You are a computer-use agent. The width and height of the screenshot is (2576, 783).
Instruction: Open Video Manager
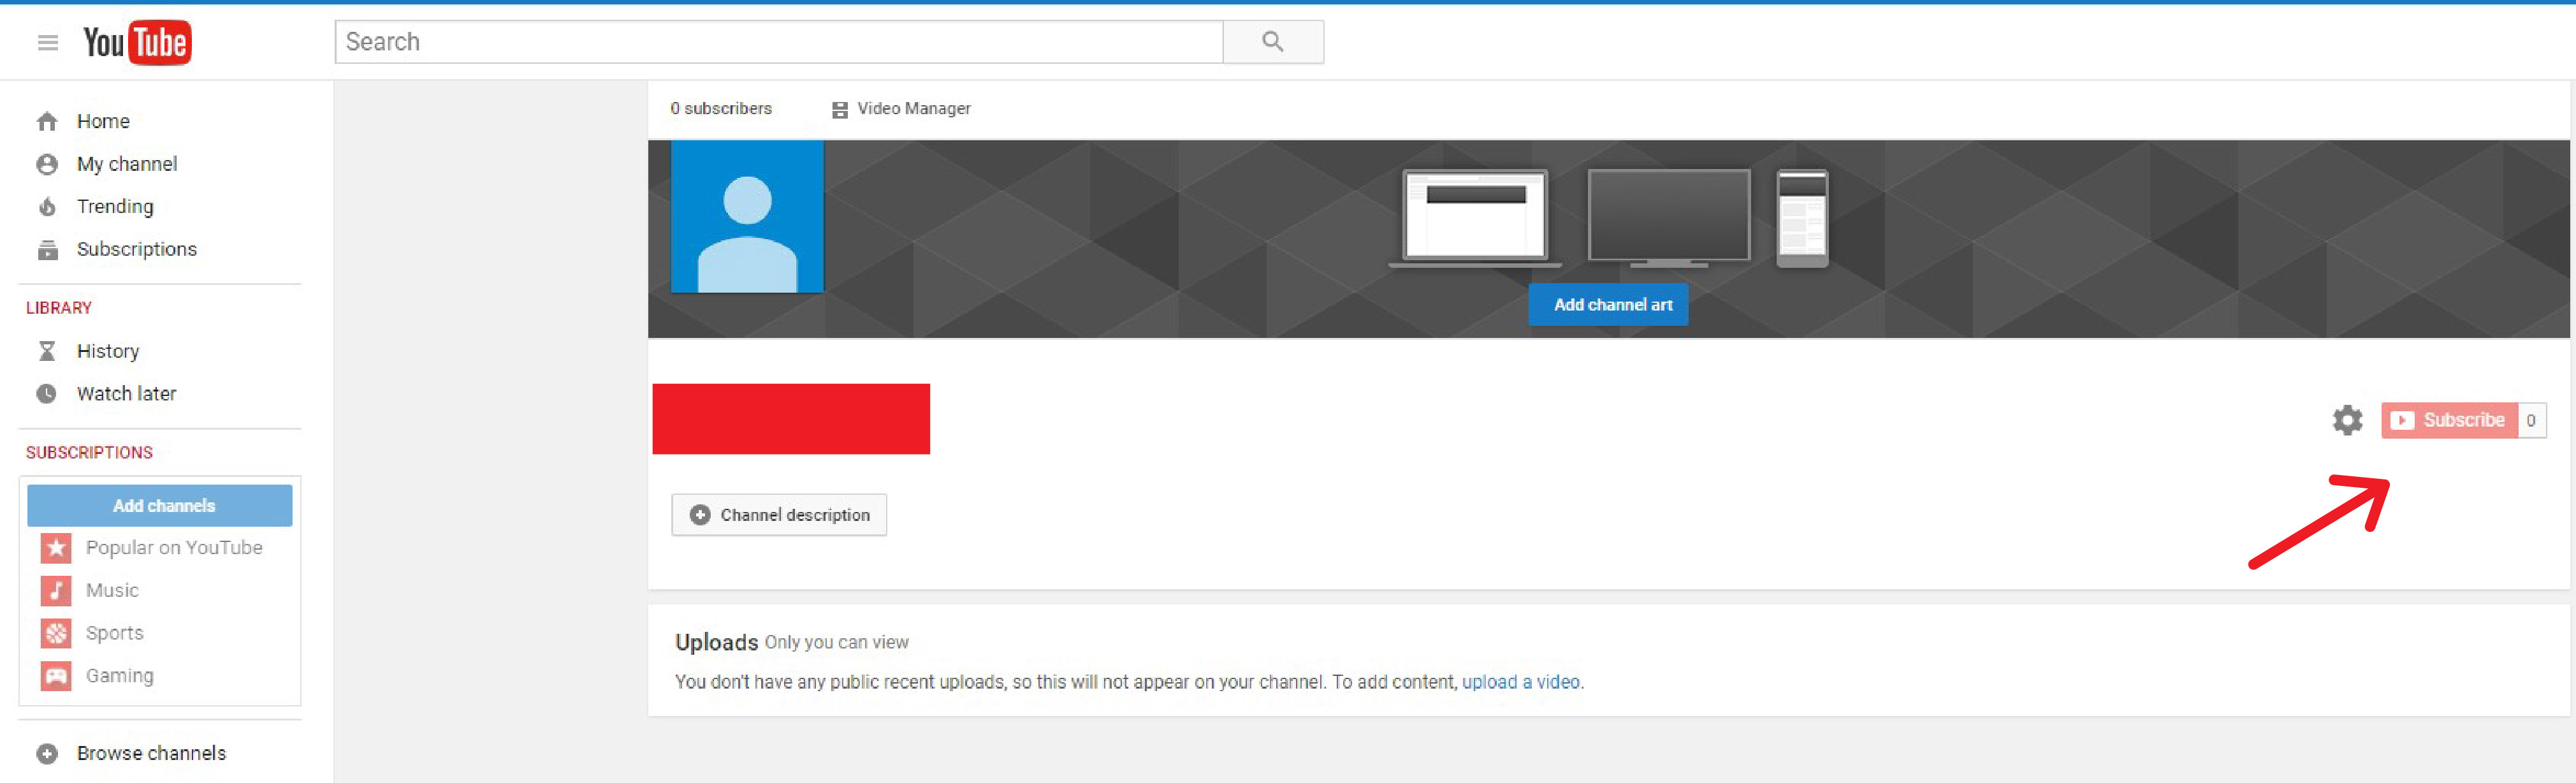point(914,108)
